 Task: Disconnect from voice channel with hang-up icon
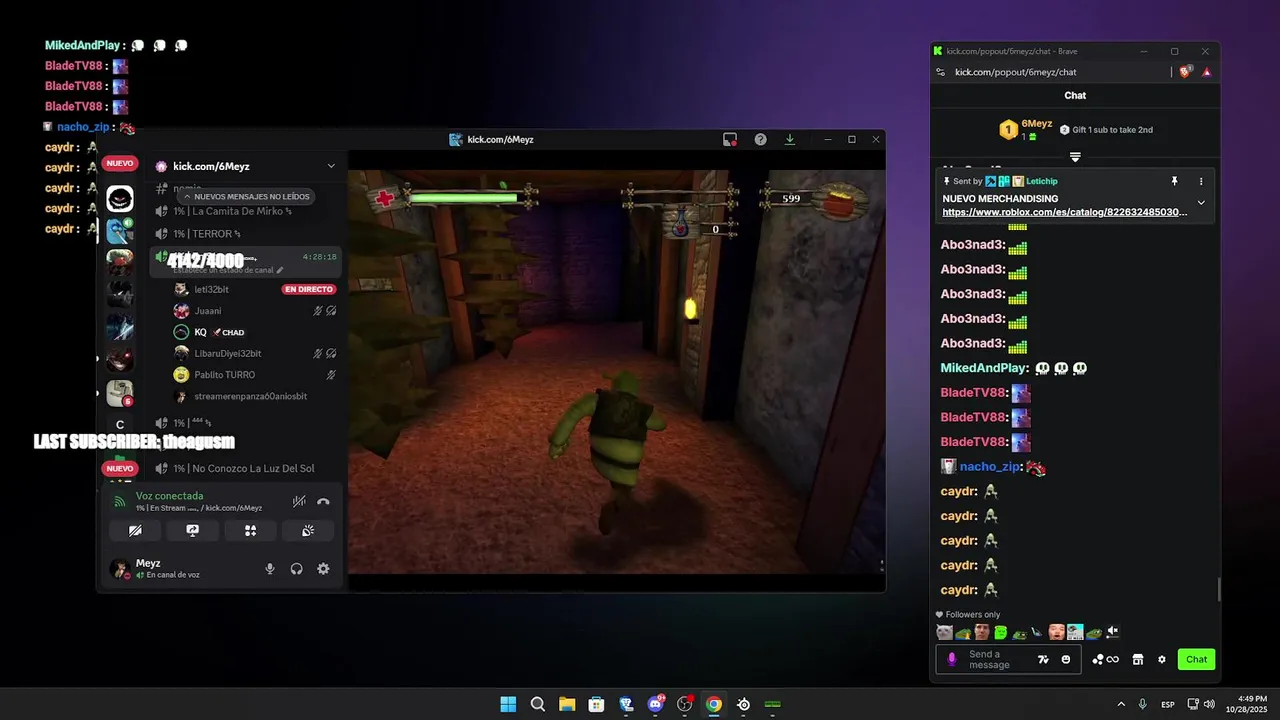(x=323, y=502)
